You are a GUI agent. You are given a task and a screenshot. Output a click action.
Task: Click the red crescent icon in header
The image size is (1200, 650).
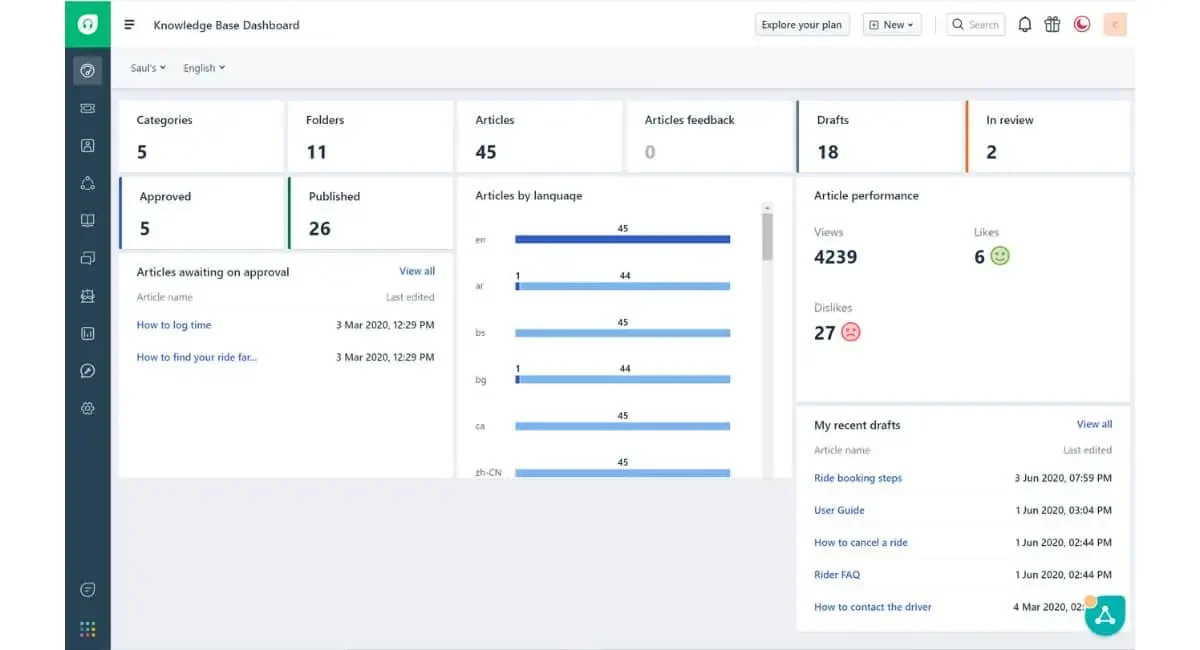[1082, 25]
